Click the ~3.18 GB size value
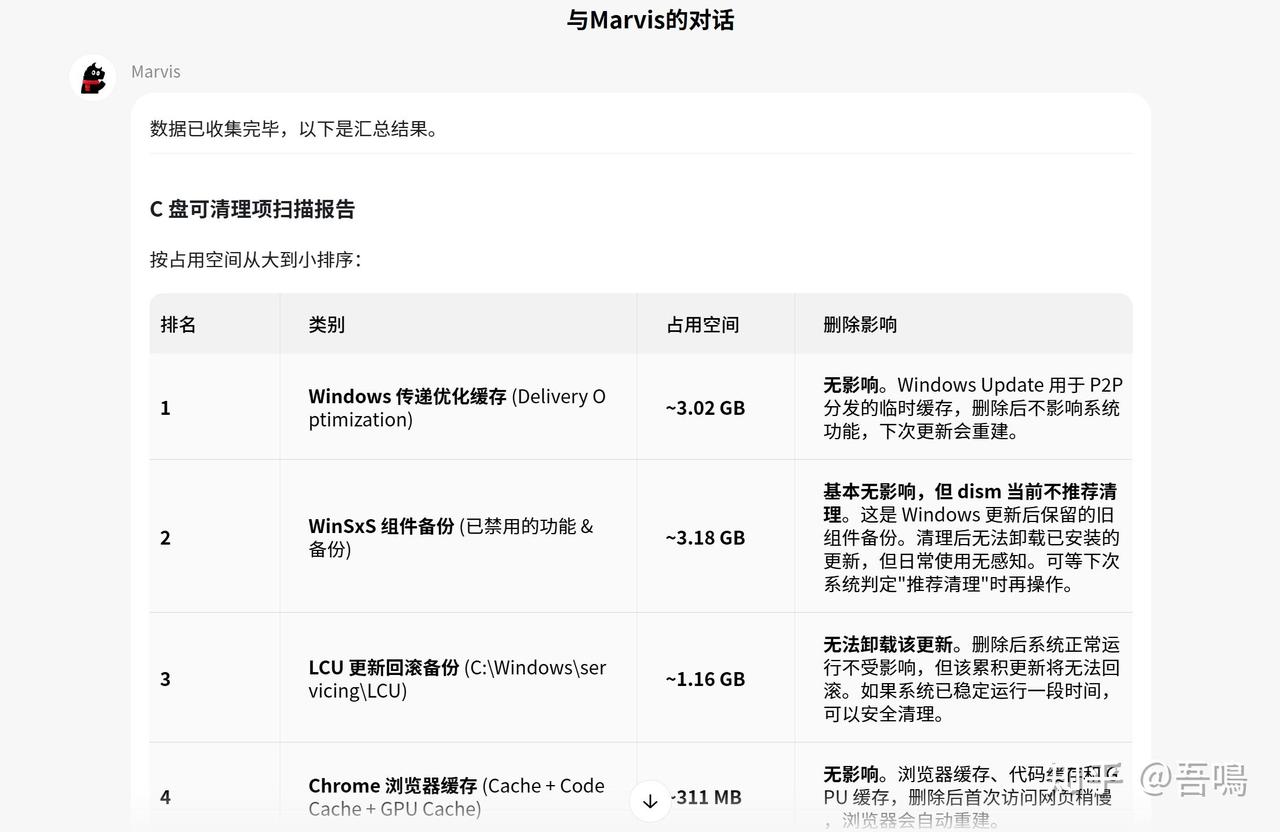 pos(705,537)
